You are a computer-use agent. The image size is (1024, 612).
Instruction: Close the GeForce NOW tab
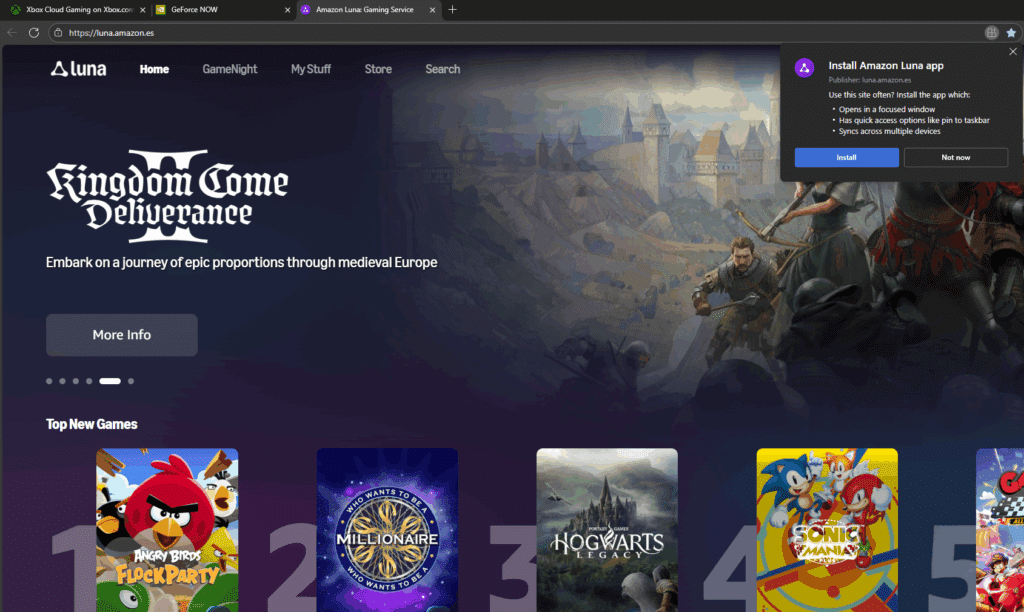(x=287, y=10)
